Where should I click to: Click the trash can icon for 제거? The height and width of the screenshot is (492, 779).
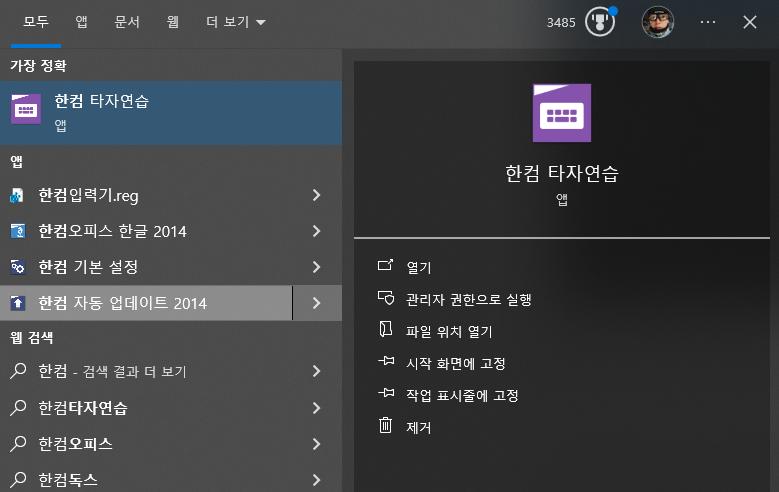coord(386,425)
